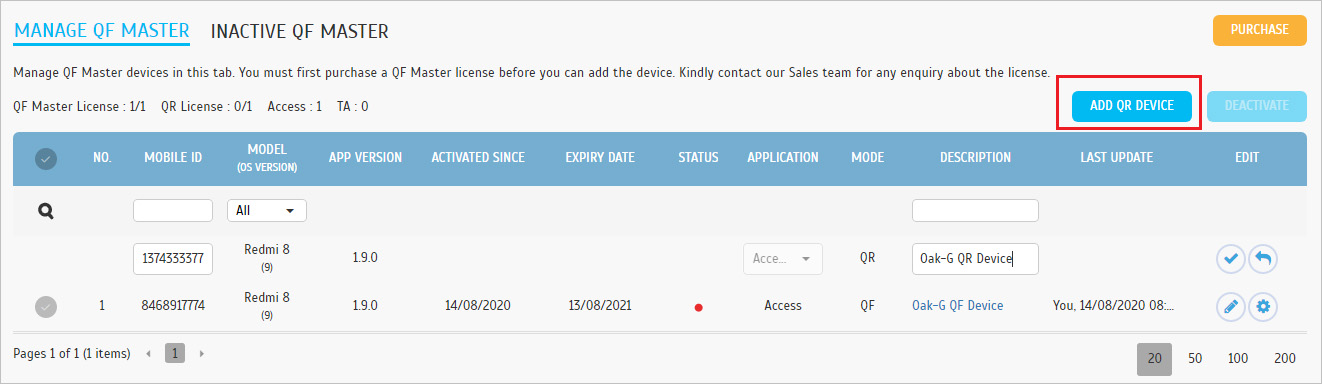This screenshot has width=1322, height=384.
Task: Click the search magnifier icon in filter row
Action: (46, 211)
